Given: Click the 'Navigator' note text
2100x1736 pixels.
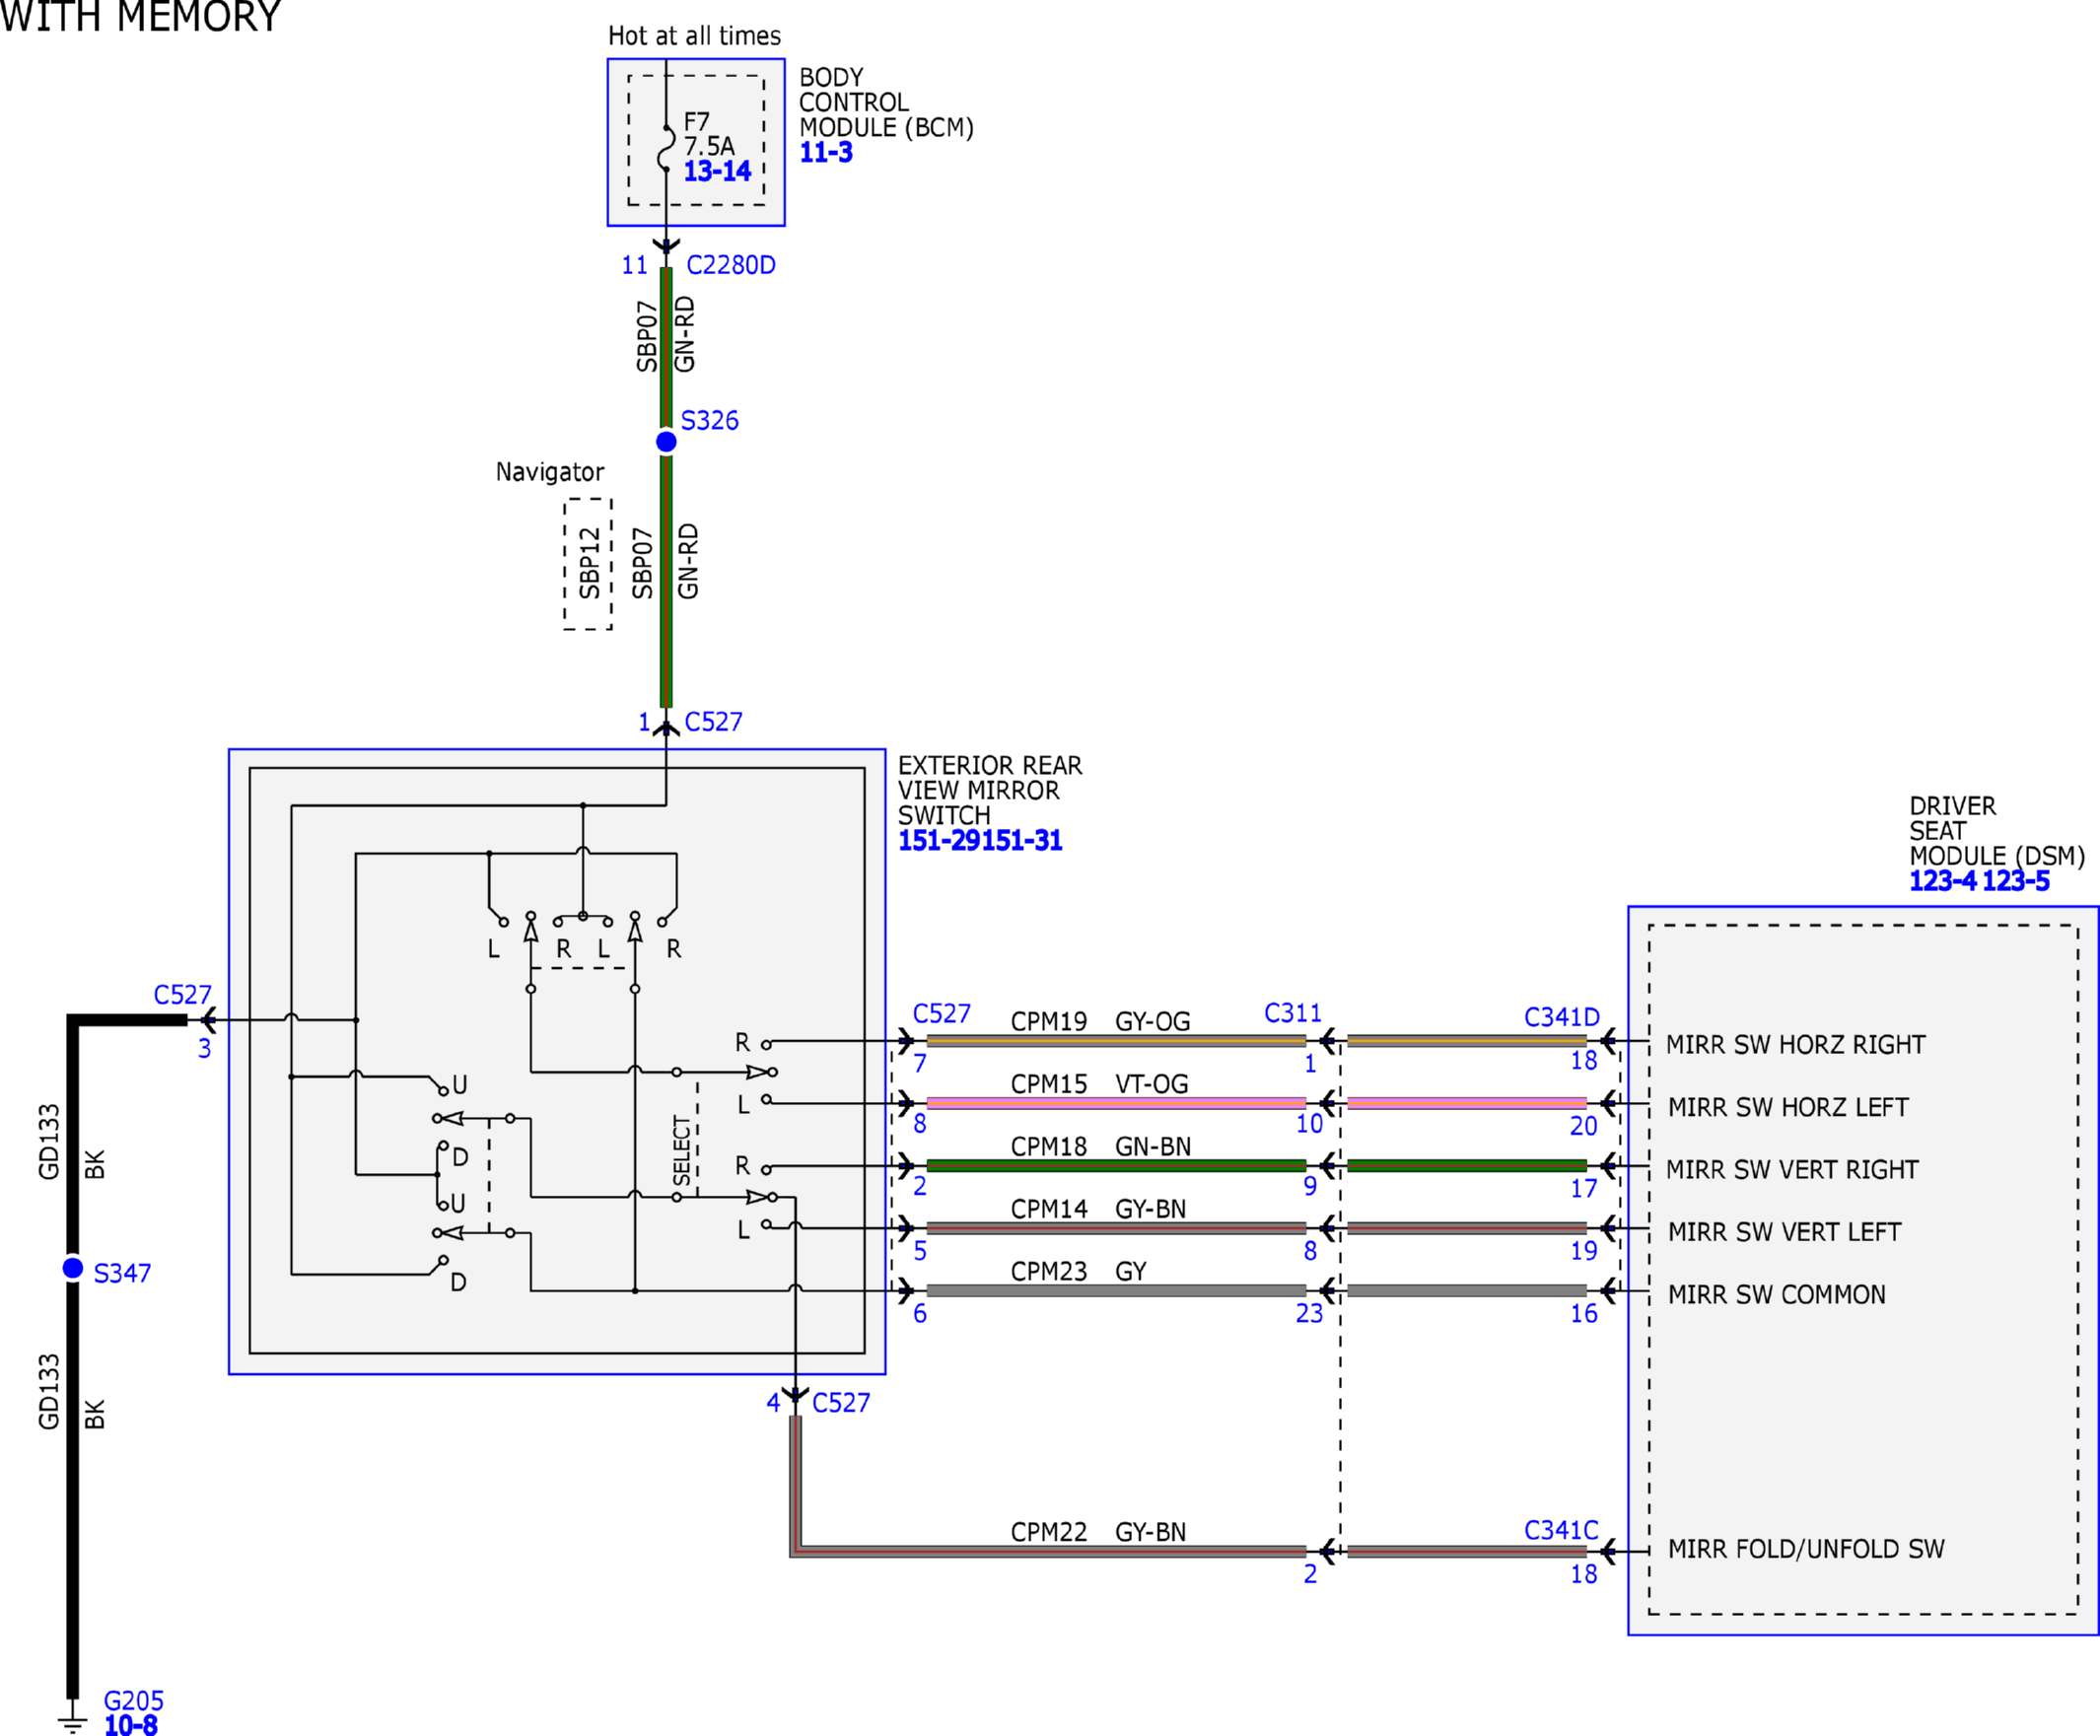Looking at the screenshot, I should coord(550,472).
